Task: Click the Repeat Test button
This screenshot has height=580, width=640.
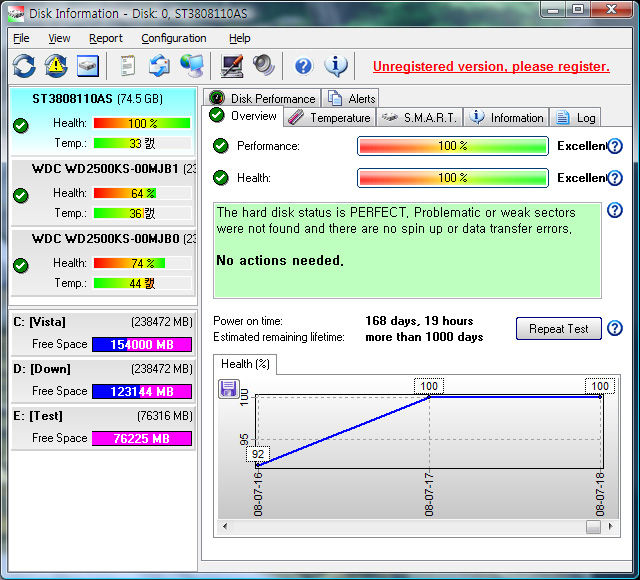Action: pos(559,329)
